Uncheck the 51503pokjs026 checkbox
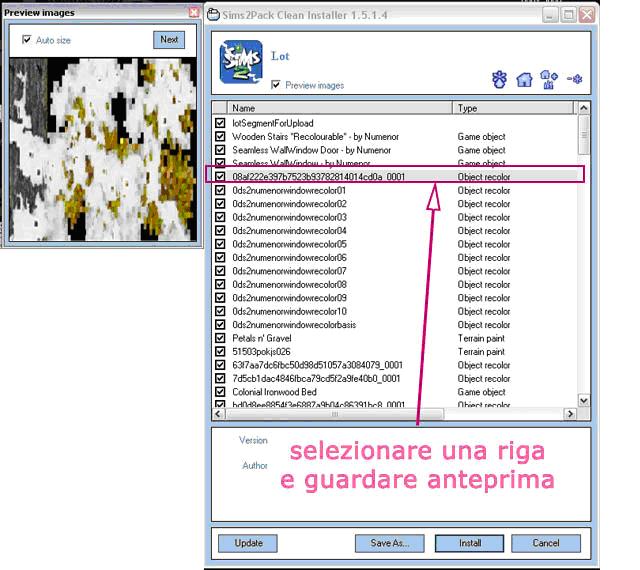This screenshot has width=640, height=570. [220, 352]
